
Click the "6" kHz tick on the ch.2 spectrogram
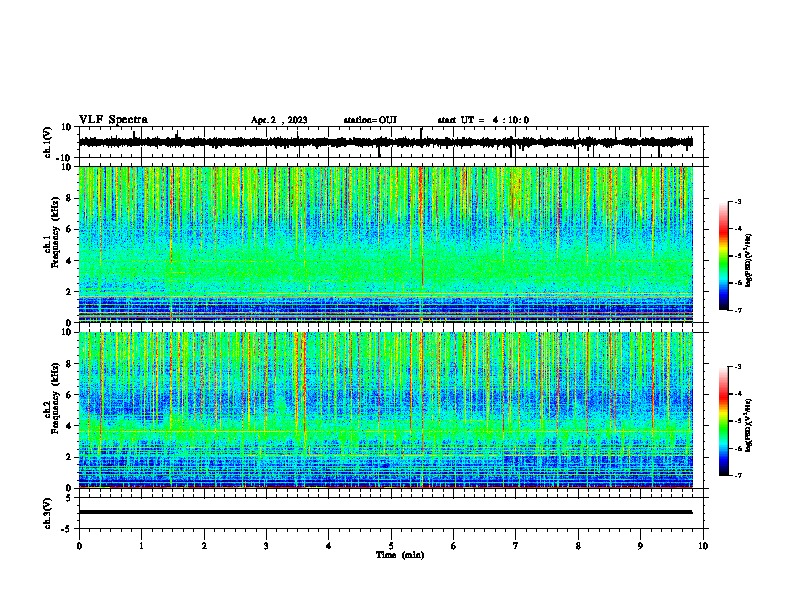click(x=69, y=395)
